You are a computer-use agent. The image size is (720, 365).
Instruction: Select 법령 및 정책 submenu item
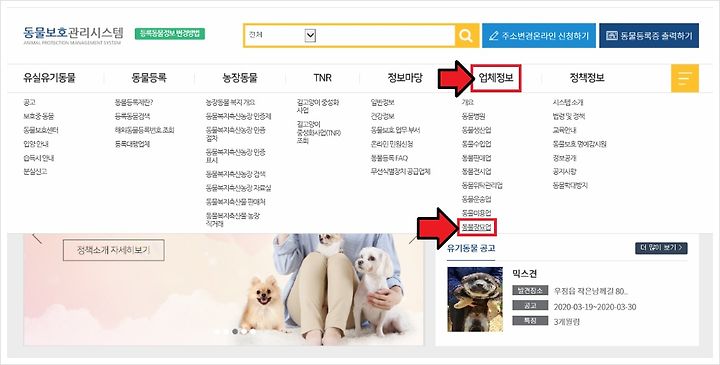[569, 117]
